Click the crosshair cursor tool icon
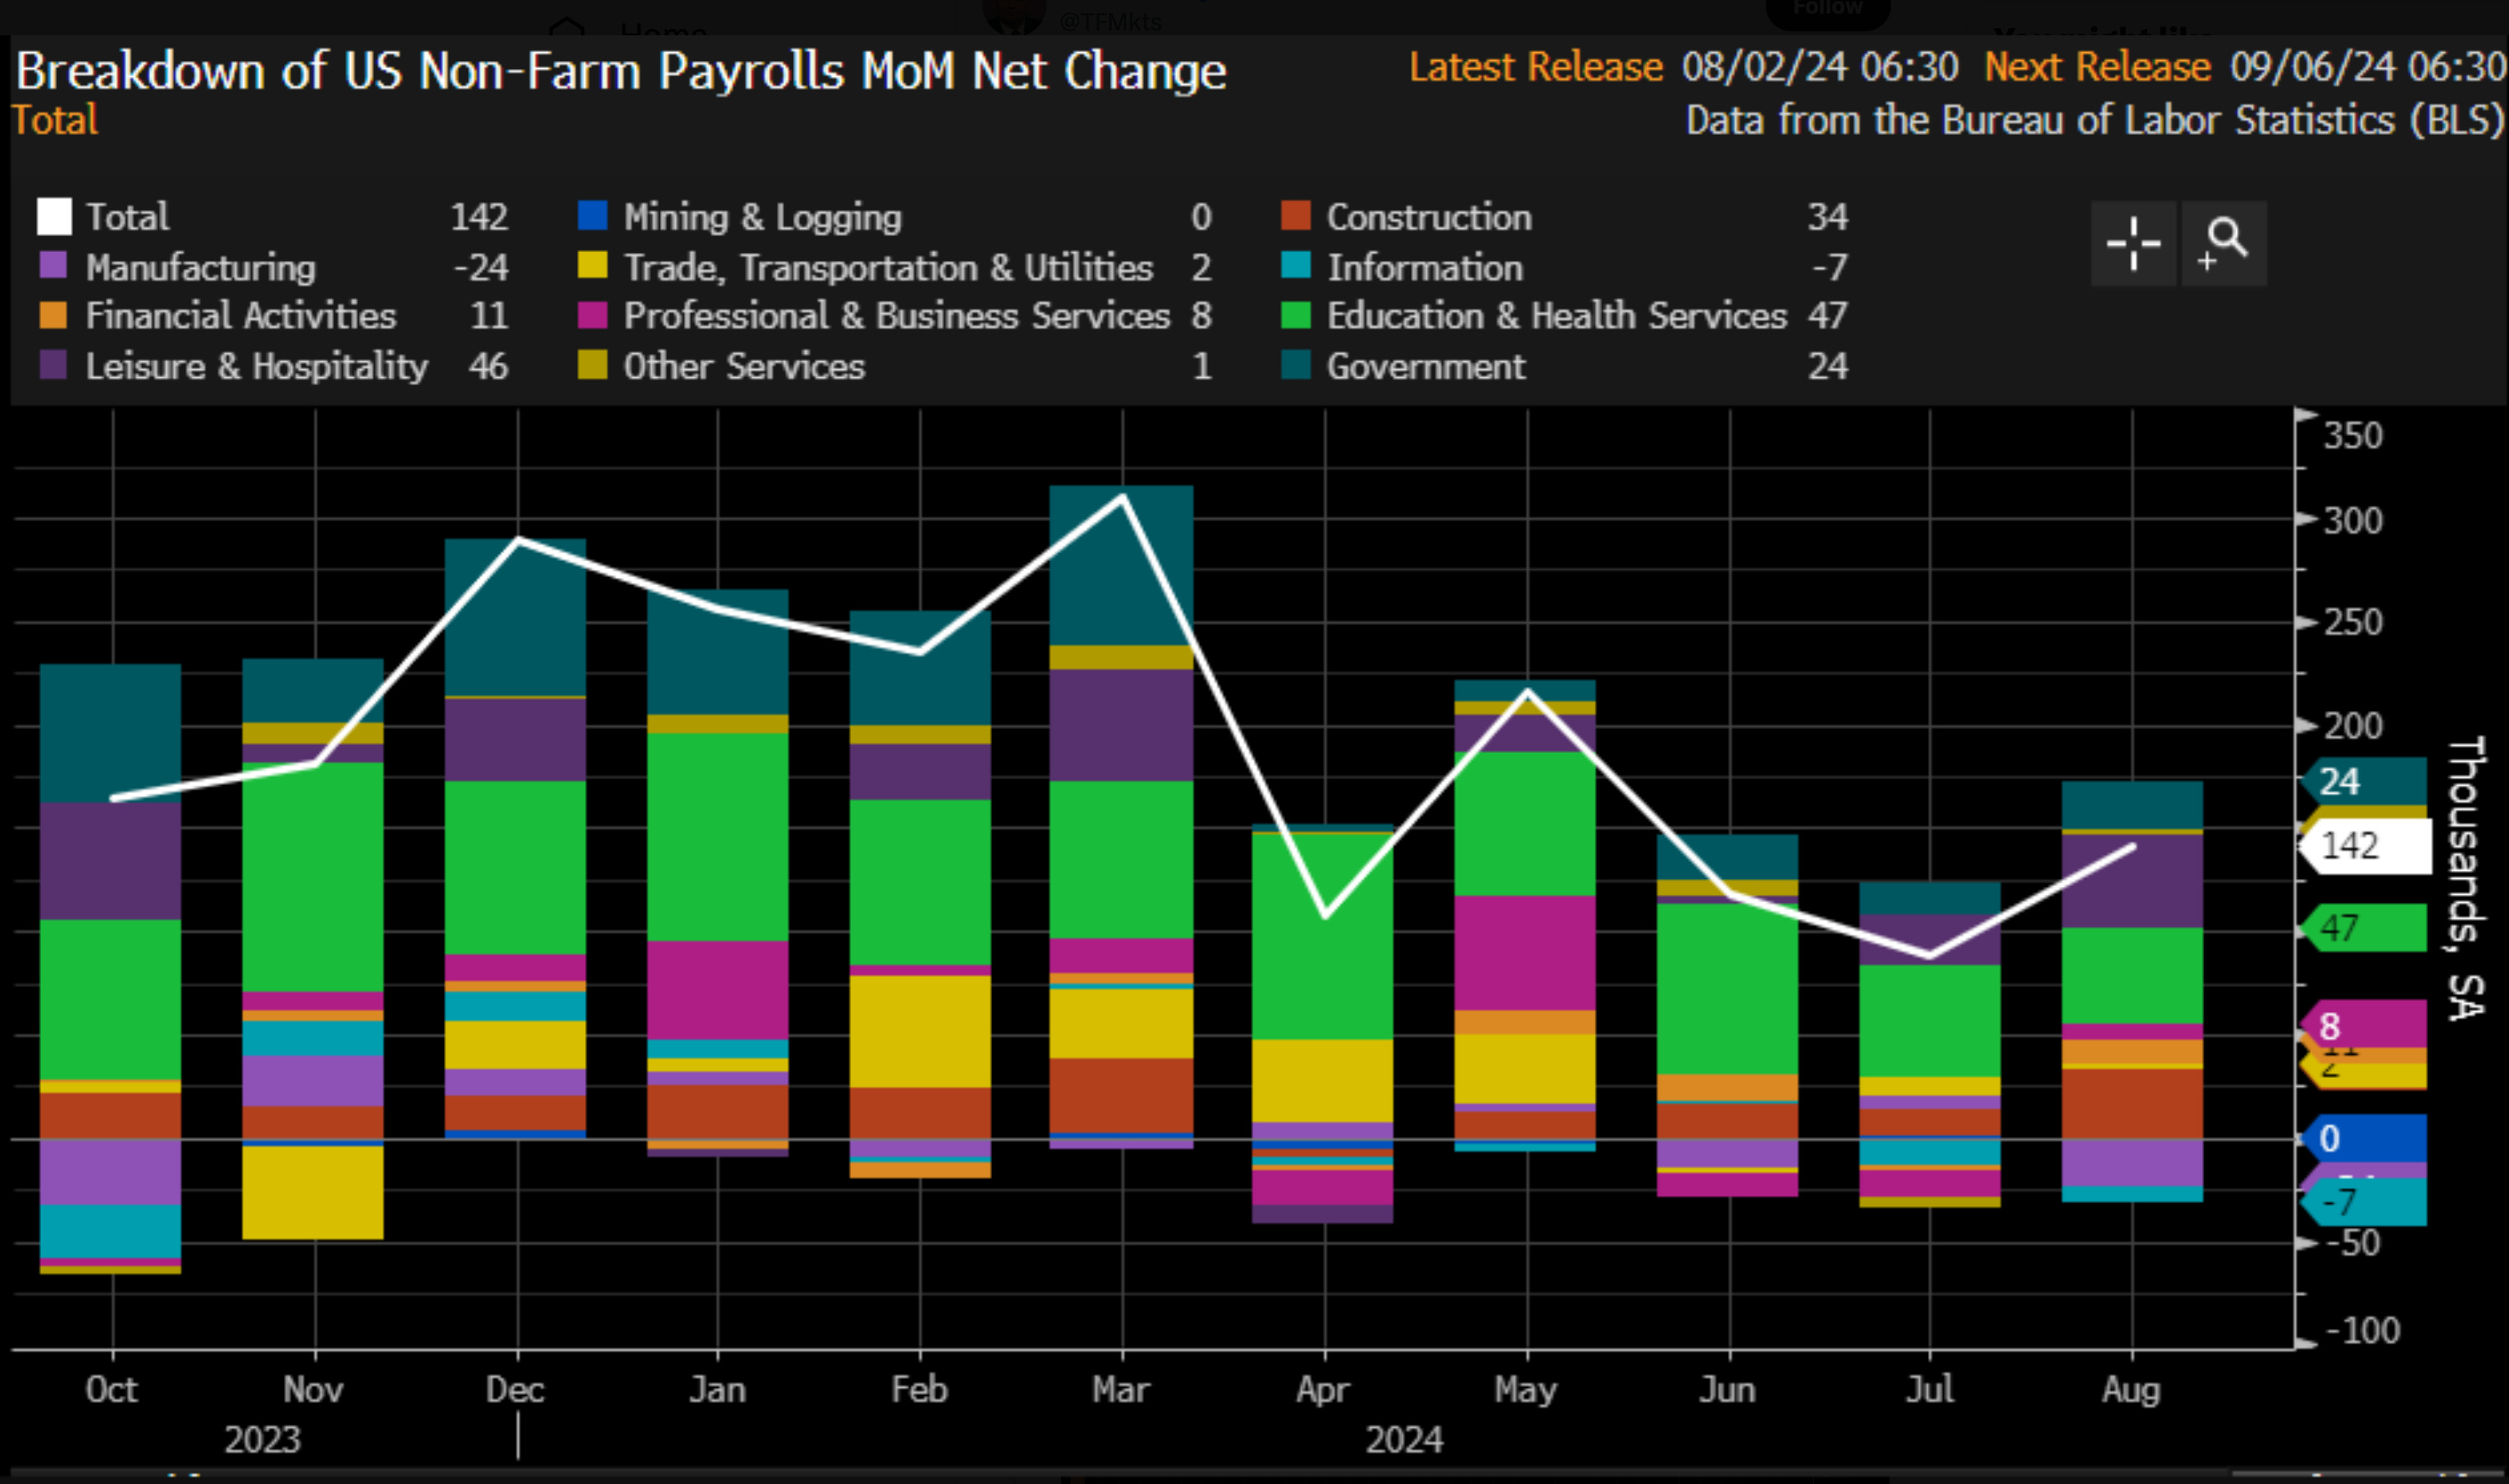Viewport: 2509px width, 1484px height. 2132,243
